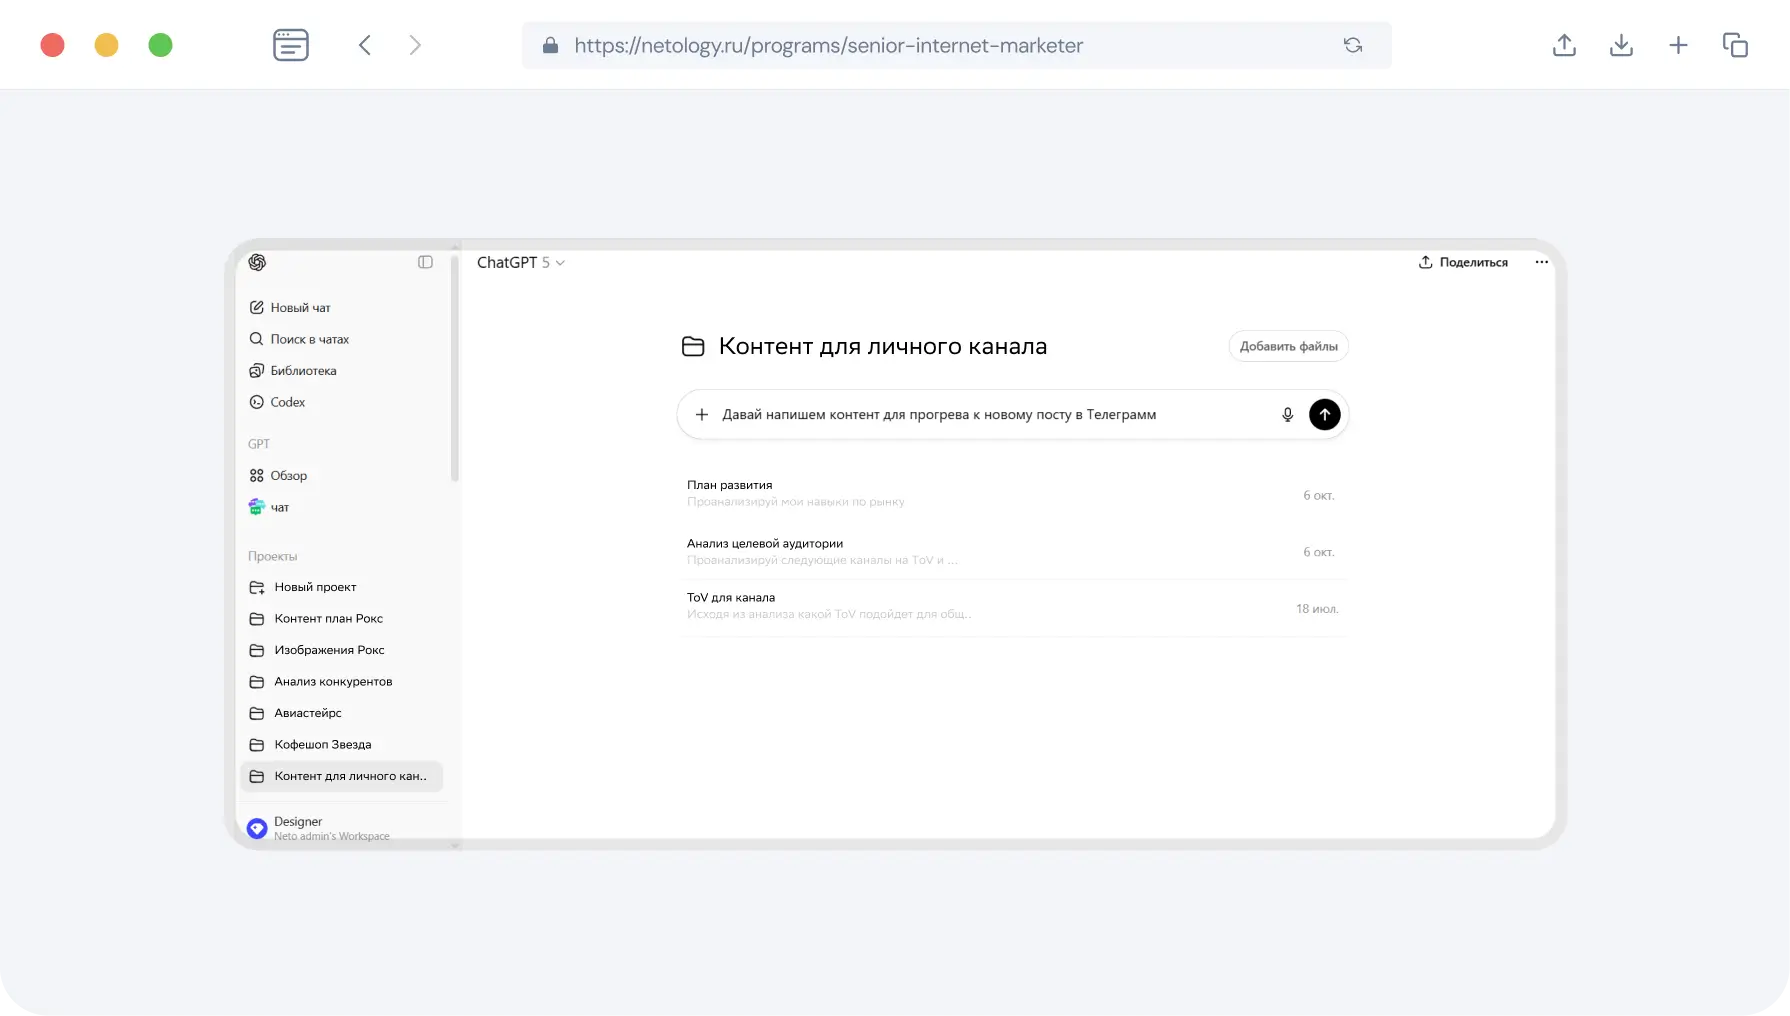Open the Анализ конкурентов project folder
This screenshot has height=1016, width=1790.
point(333,682)
